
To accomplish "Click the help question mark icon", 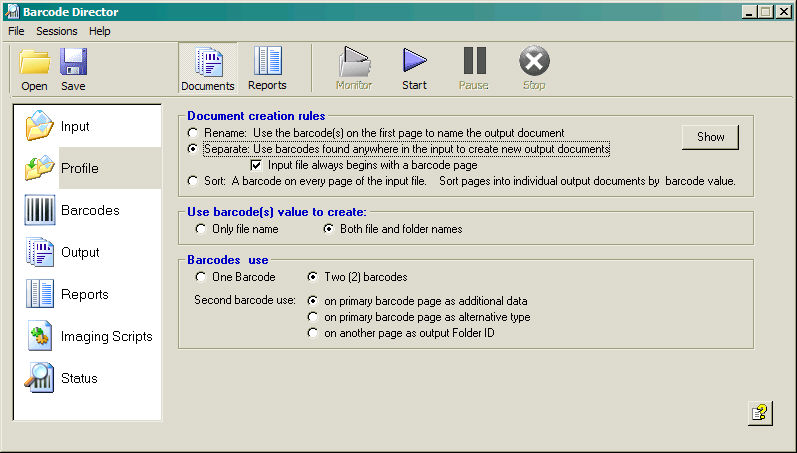I will (760, 413).
